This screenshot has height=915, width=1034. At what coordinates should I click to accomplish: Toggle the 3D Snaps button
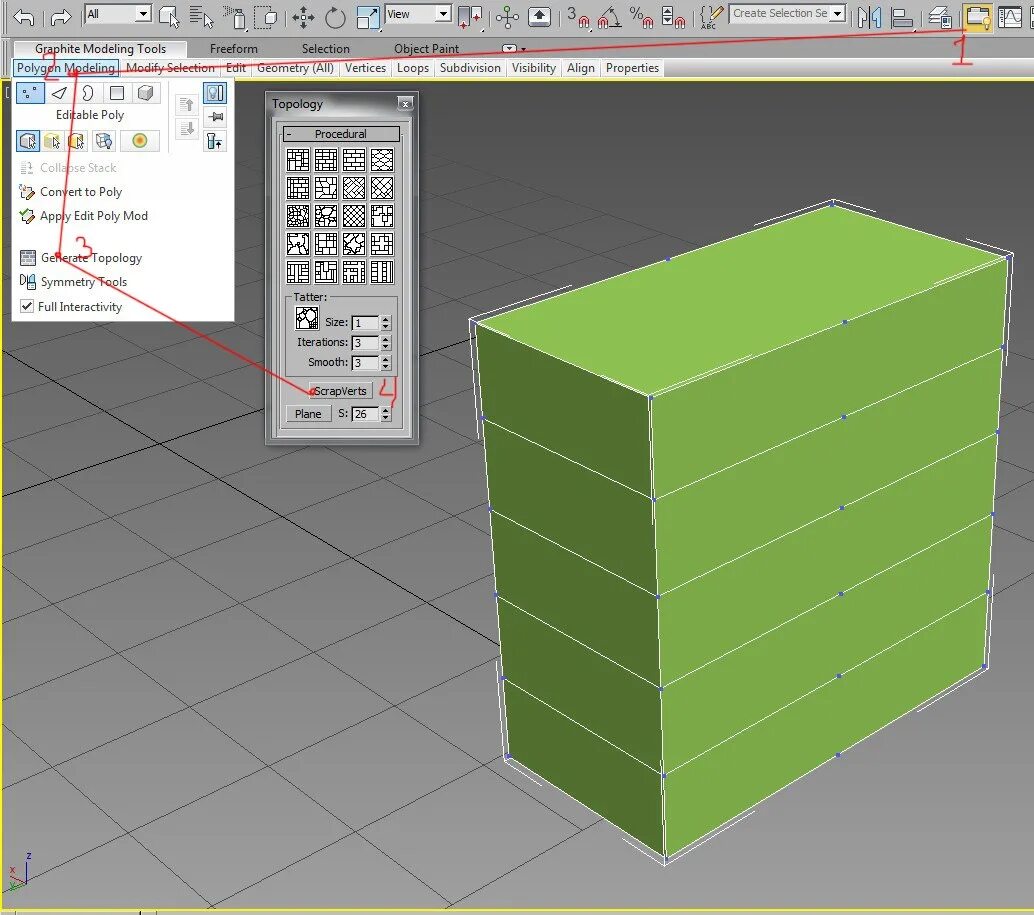(578, 17)
